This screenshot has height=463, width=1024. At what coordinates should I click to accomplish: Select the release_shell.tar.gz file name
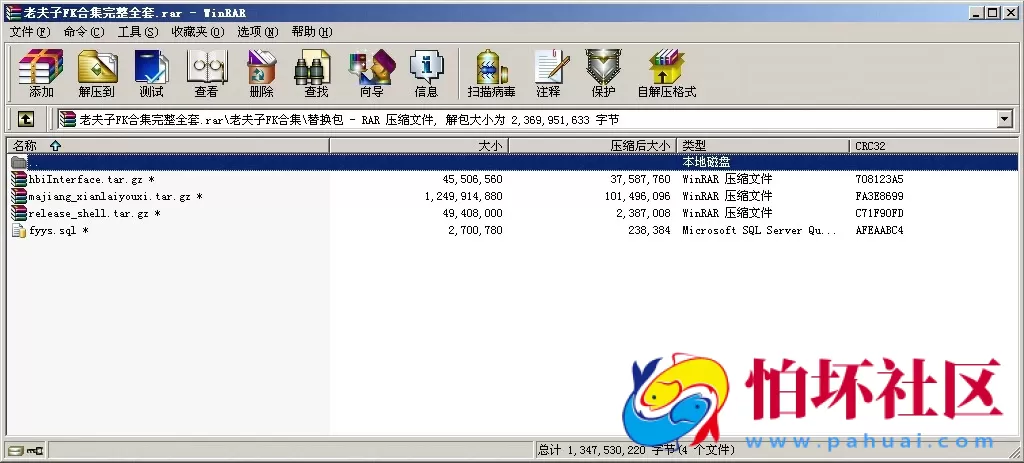(x=95, y=213)
